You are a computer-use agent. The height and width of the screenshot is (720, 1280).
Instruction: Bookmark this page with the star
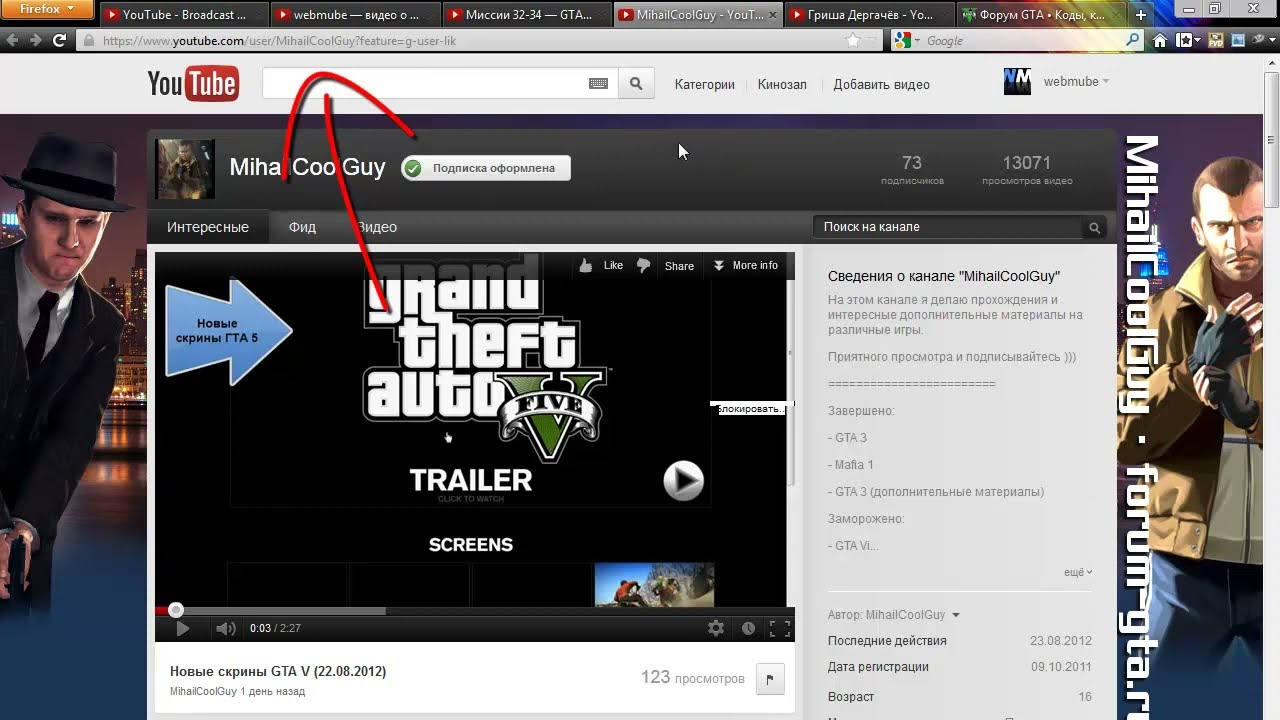pos(852,41)
